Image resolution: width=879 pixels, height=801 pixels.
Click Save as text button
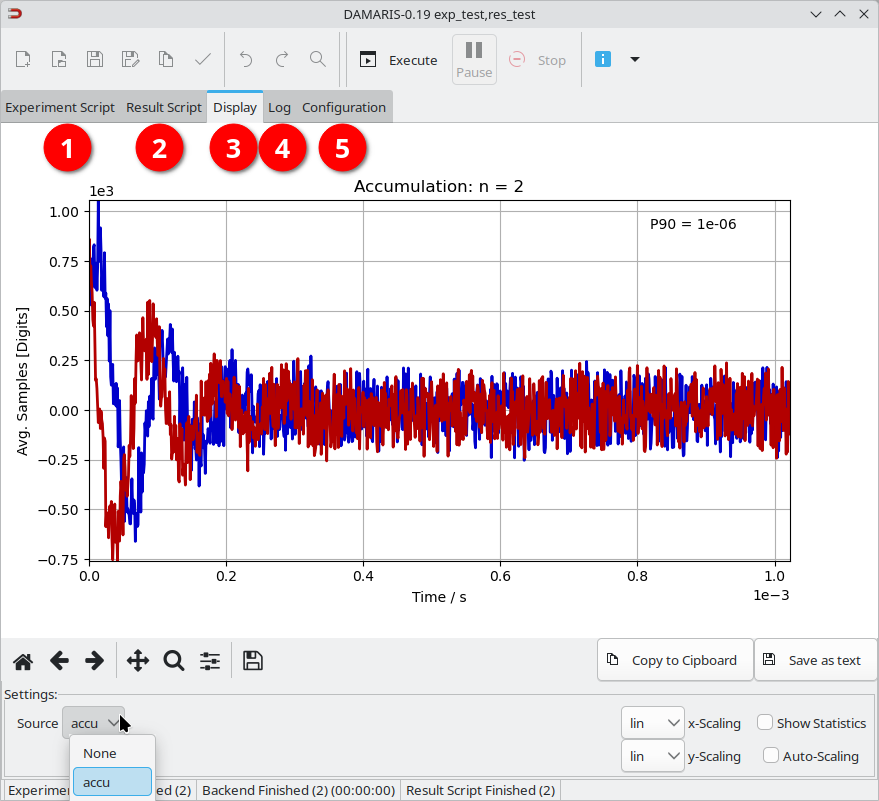pos(816,660)
